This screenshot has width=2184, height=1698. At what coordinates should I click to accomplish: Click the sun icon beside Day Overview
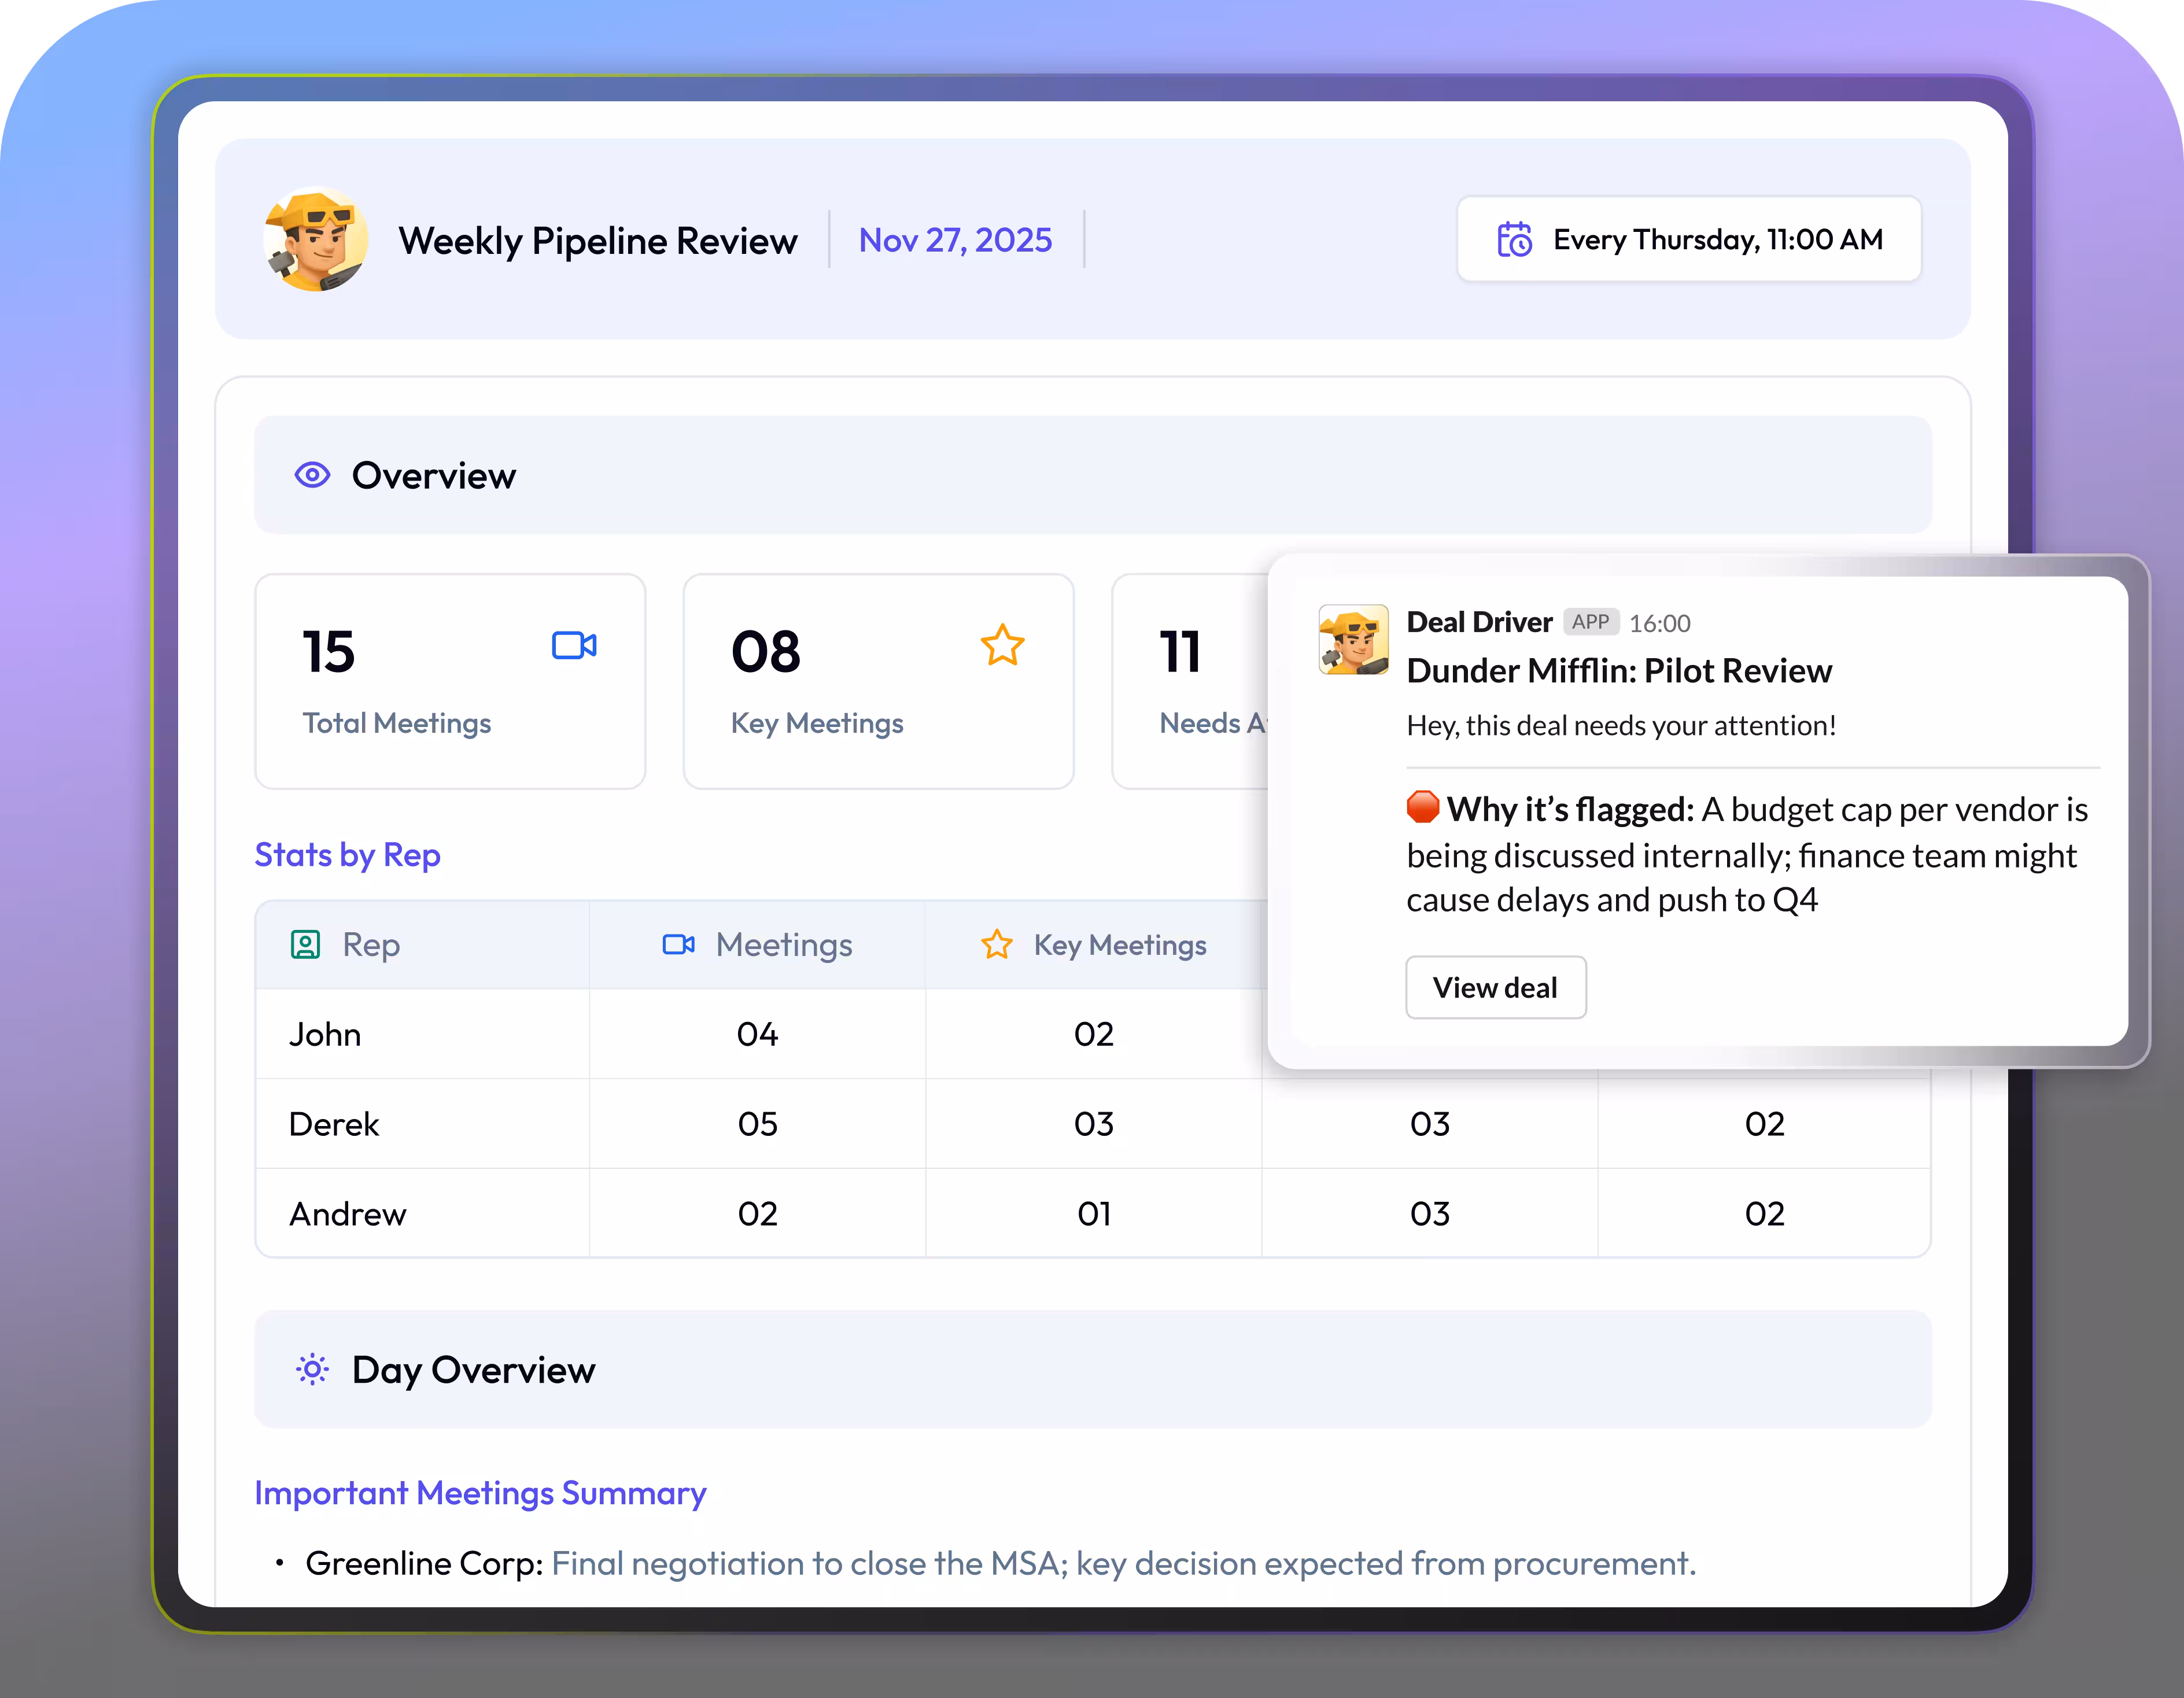pos(312,1369)
